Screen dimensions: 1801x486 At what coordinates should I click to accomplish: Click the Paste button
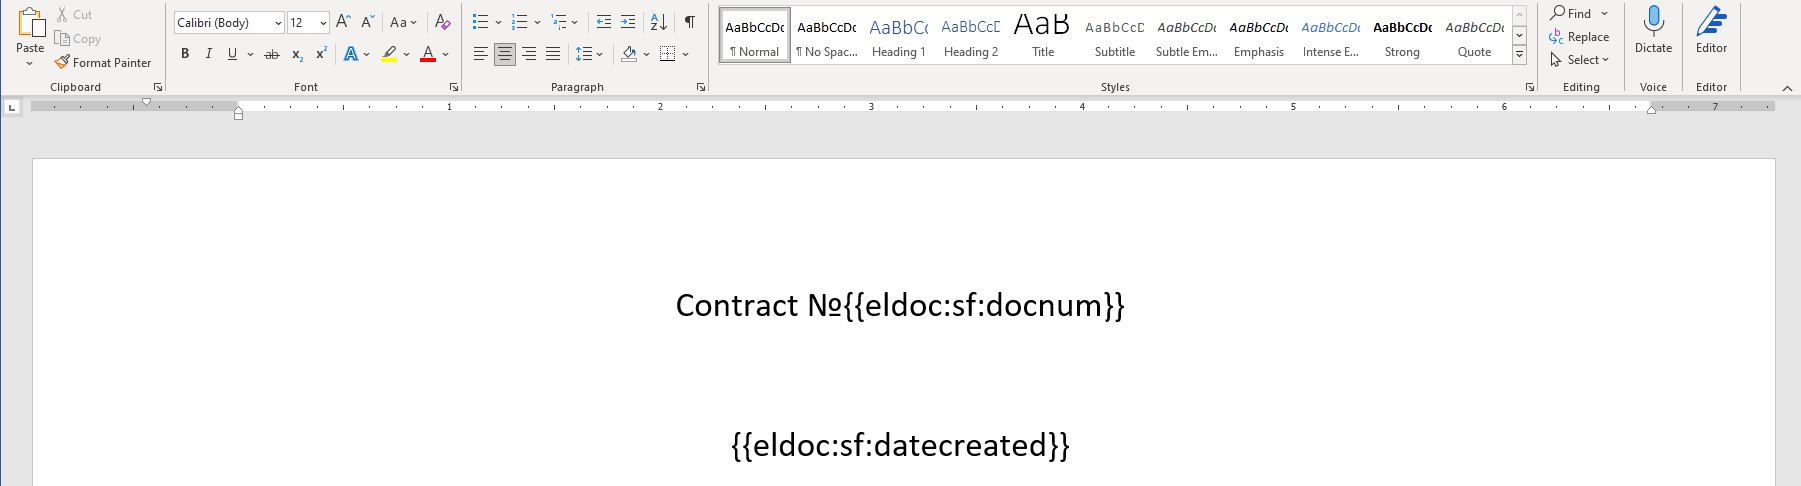pos(30,38)
